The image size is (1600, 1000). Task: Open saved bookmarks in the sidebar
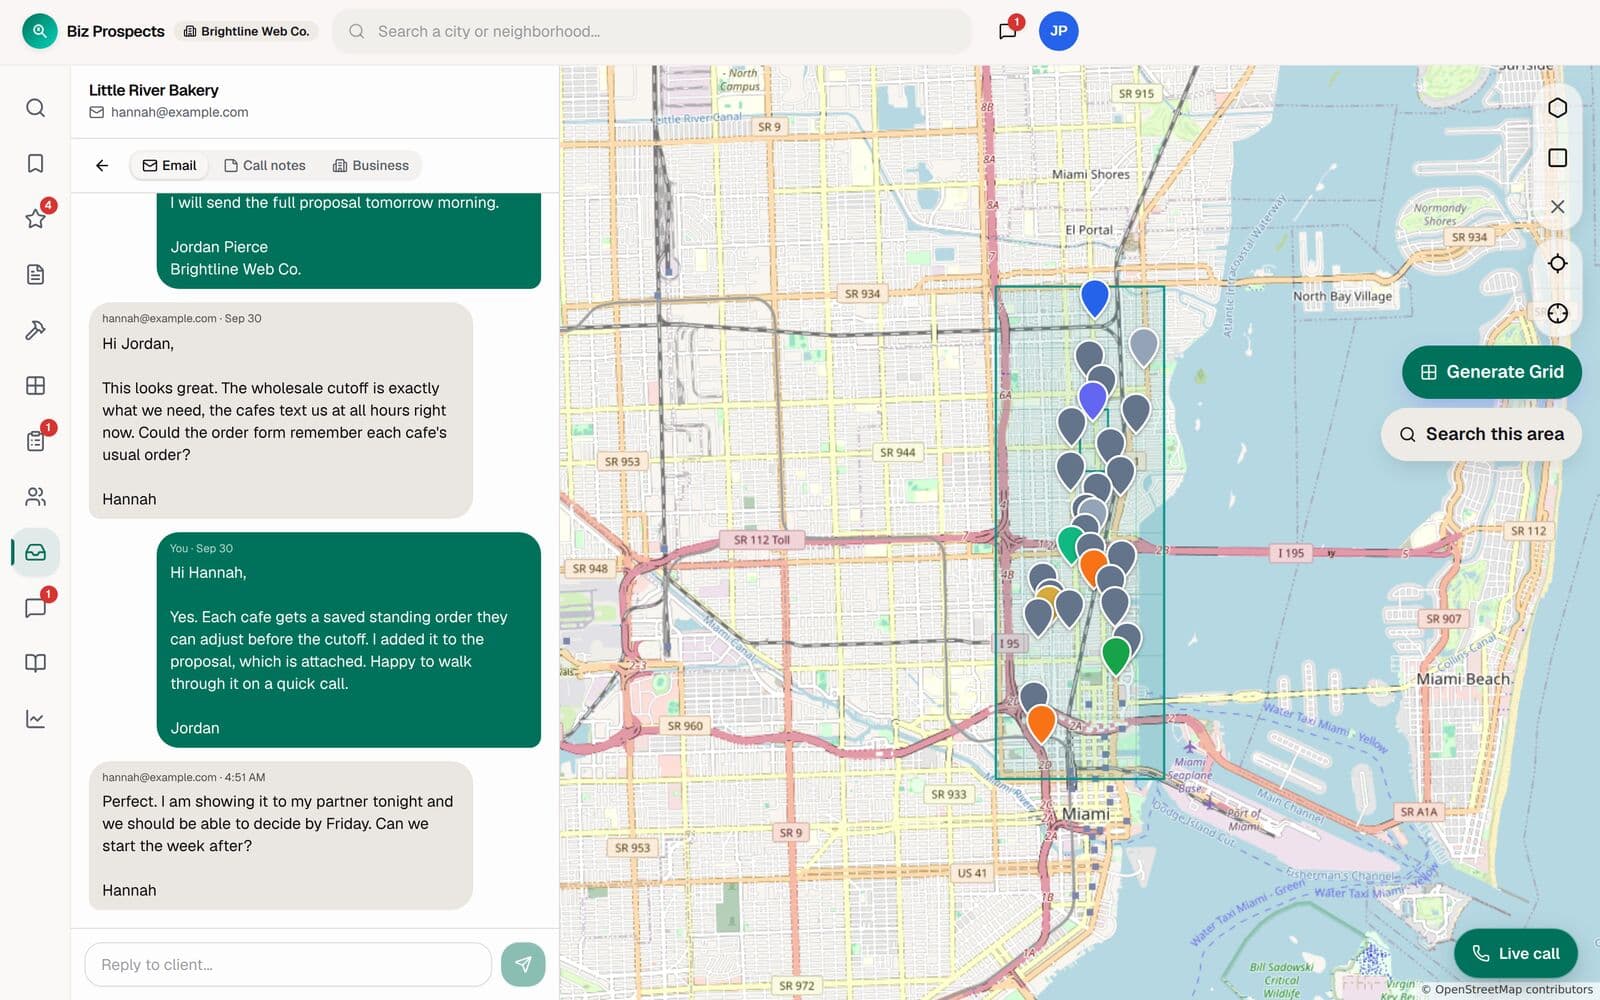pyautogui.click(x=35, y=163)
